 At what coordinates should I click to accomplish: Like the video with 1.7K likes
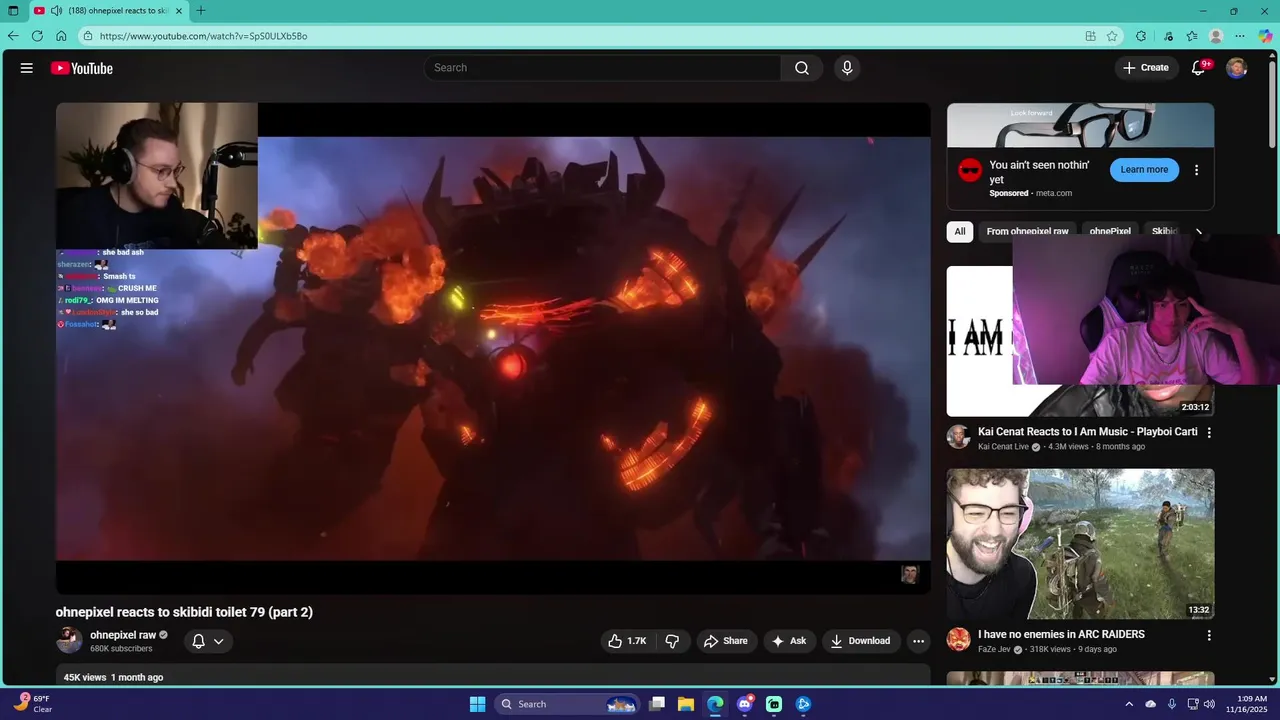coord(627,641)
